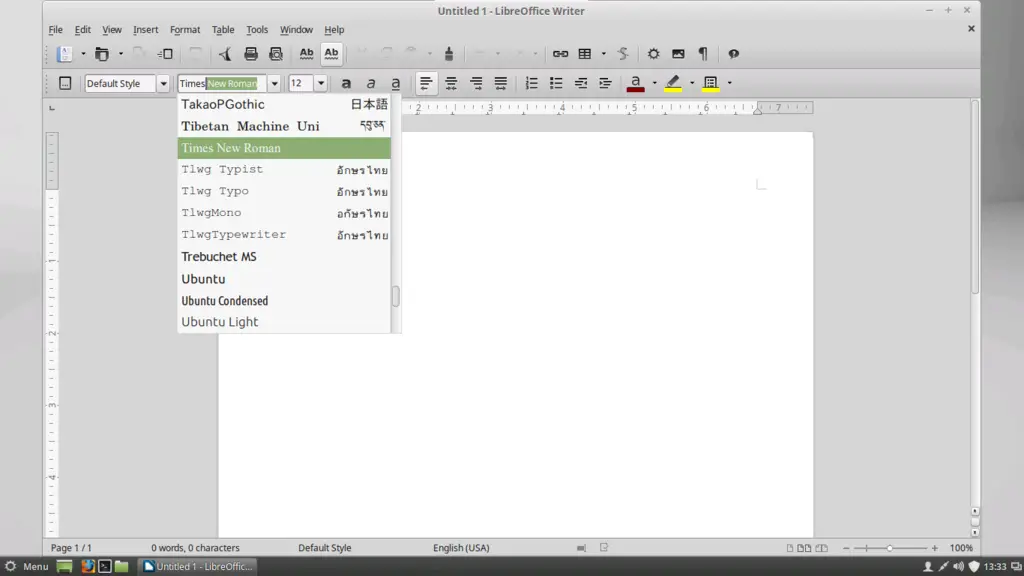Open the table insert dropdown arrow
This screenshot has height=576, width=1024.
click(603, 54)
